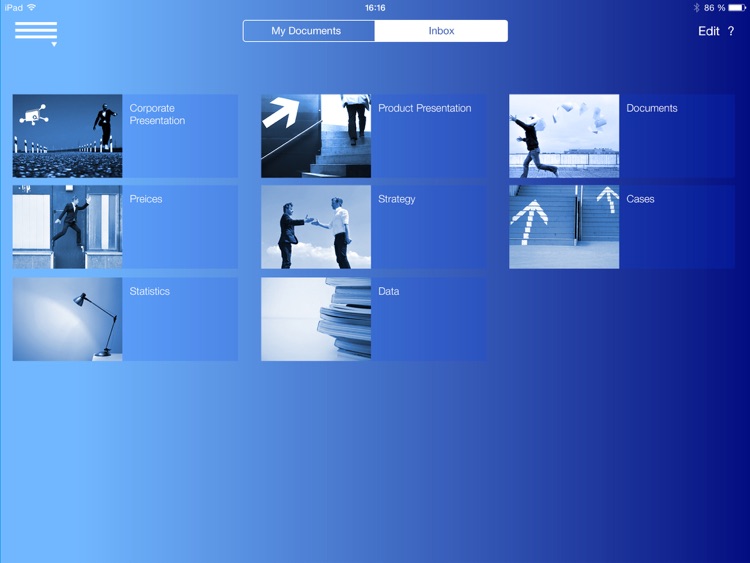Select the Cases title text

coord(640,199)
